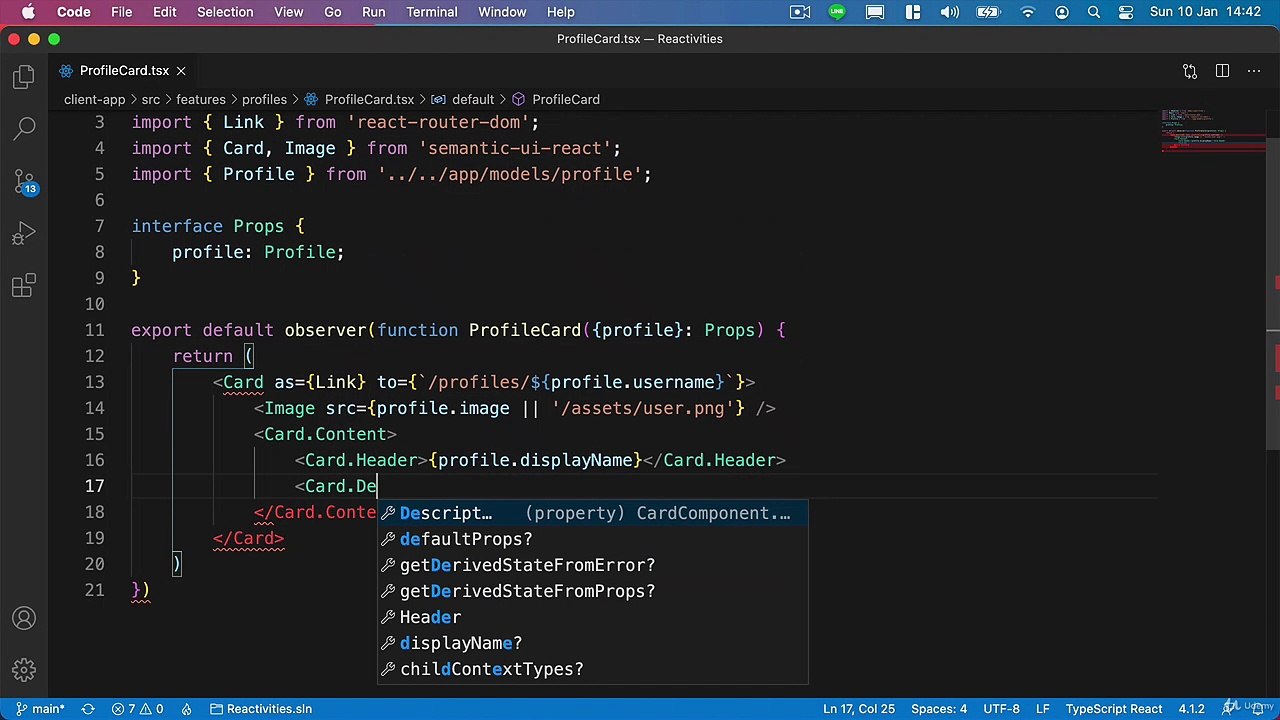Click line number 17 in gutter
The width and height of the screenshot is (1280, 720).
(x=94, y=486)
